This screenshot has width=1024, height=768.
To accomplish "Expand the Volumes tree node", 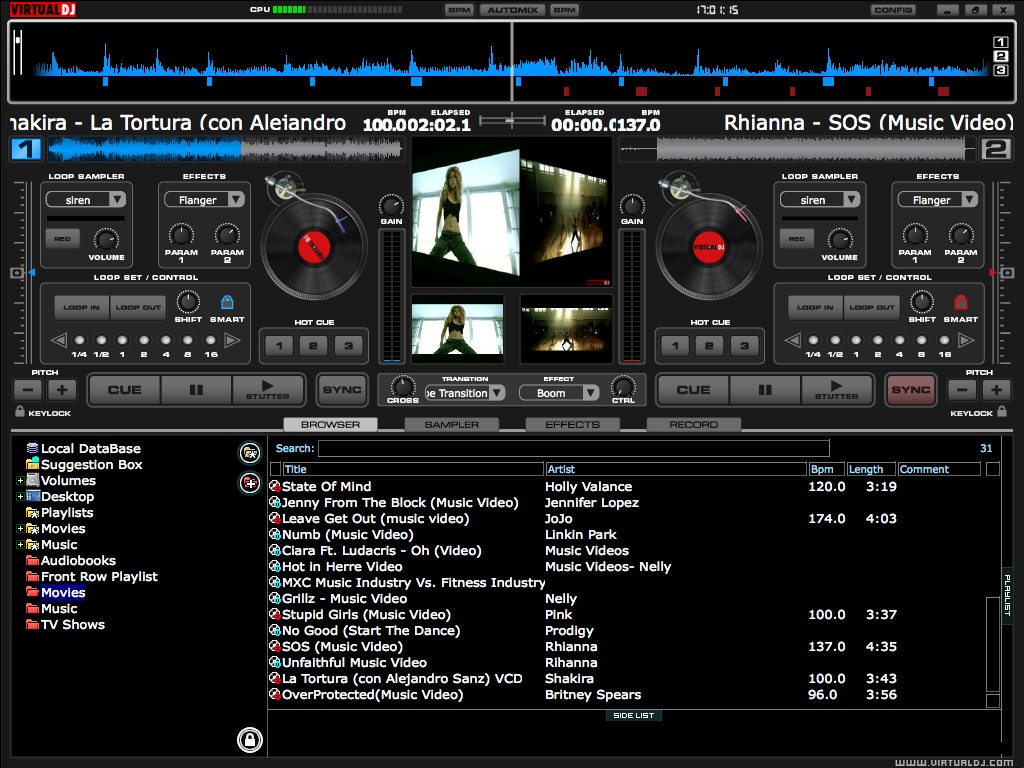I will (x=20, y=481).
